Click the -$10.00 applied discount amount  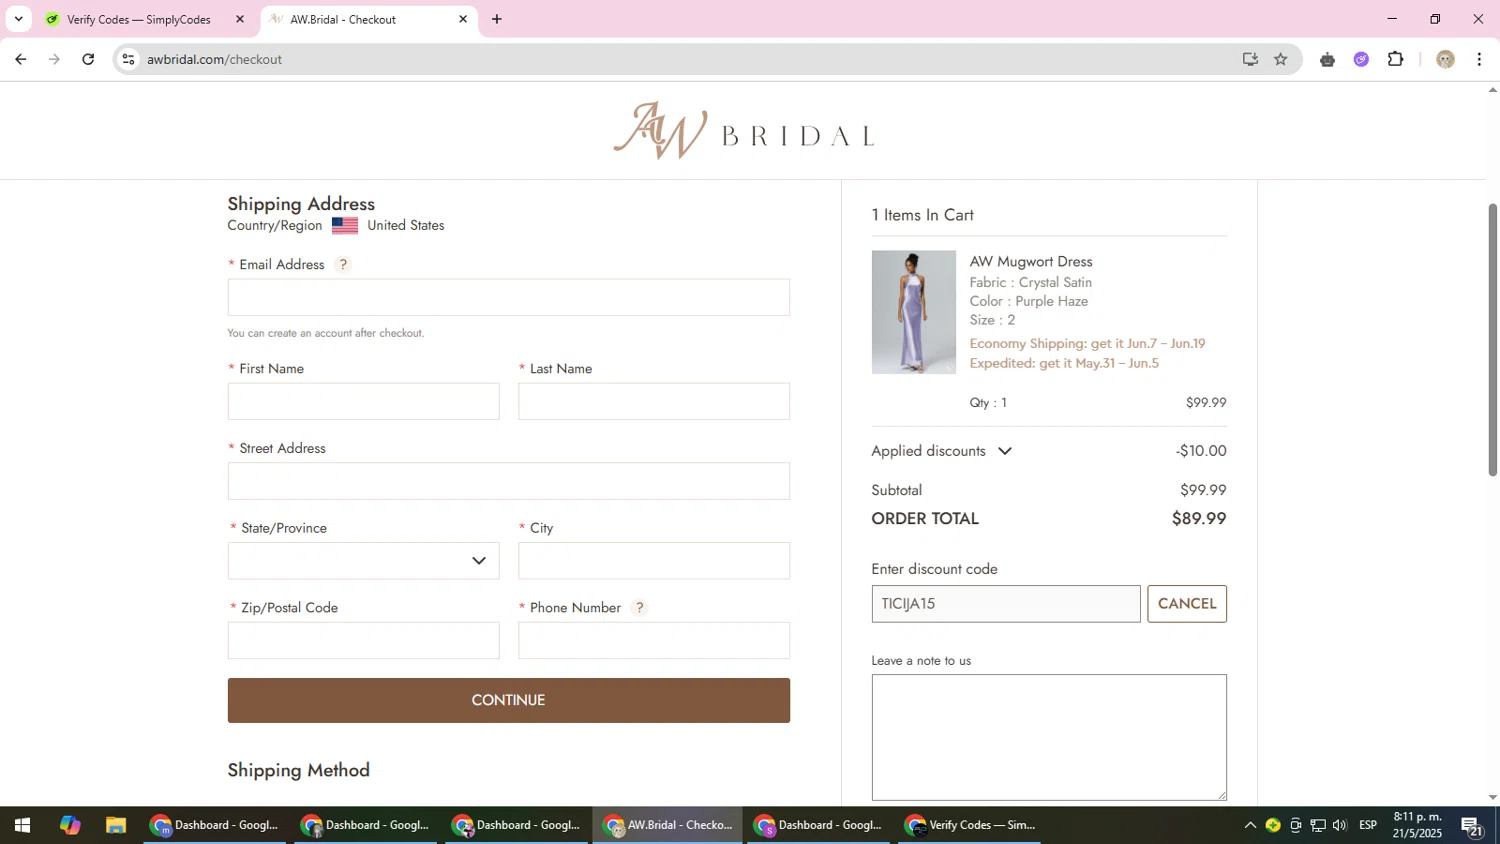(1201, 451)
